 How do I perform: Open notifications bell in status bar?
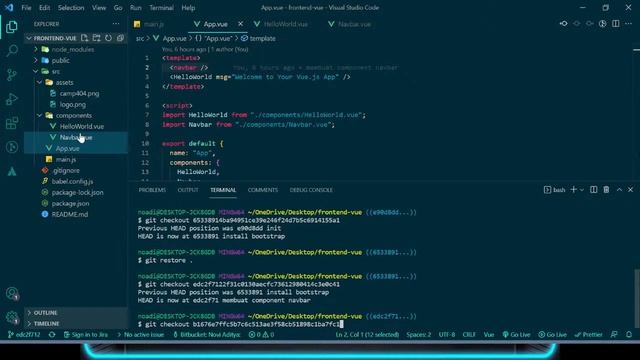629,335
